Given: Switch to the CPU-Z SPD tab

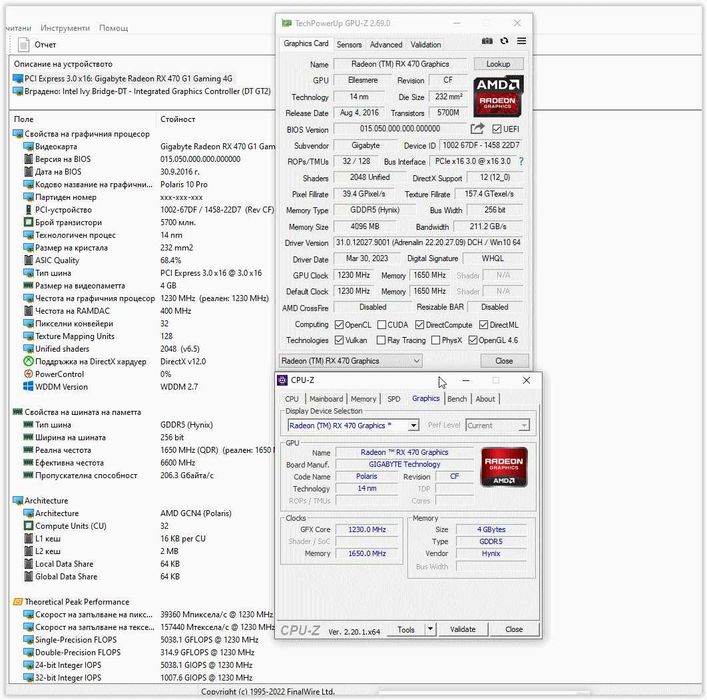Looking at the screenshot, I should pos(394,399).
